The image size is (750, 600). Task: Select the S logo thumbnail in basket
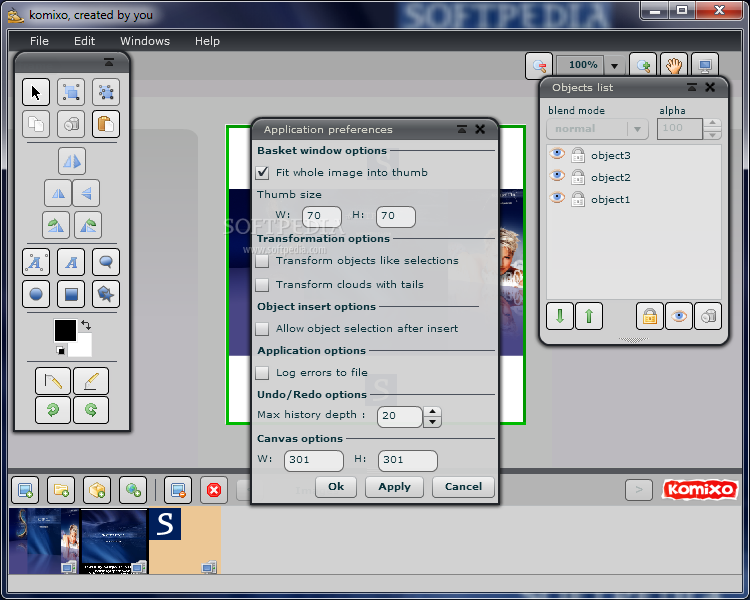185,541
